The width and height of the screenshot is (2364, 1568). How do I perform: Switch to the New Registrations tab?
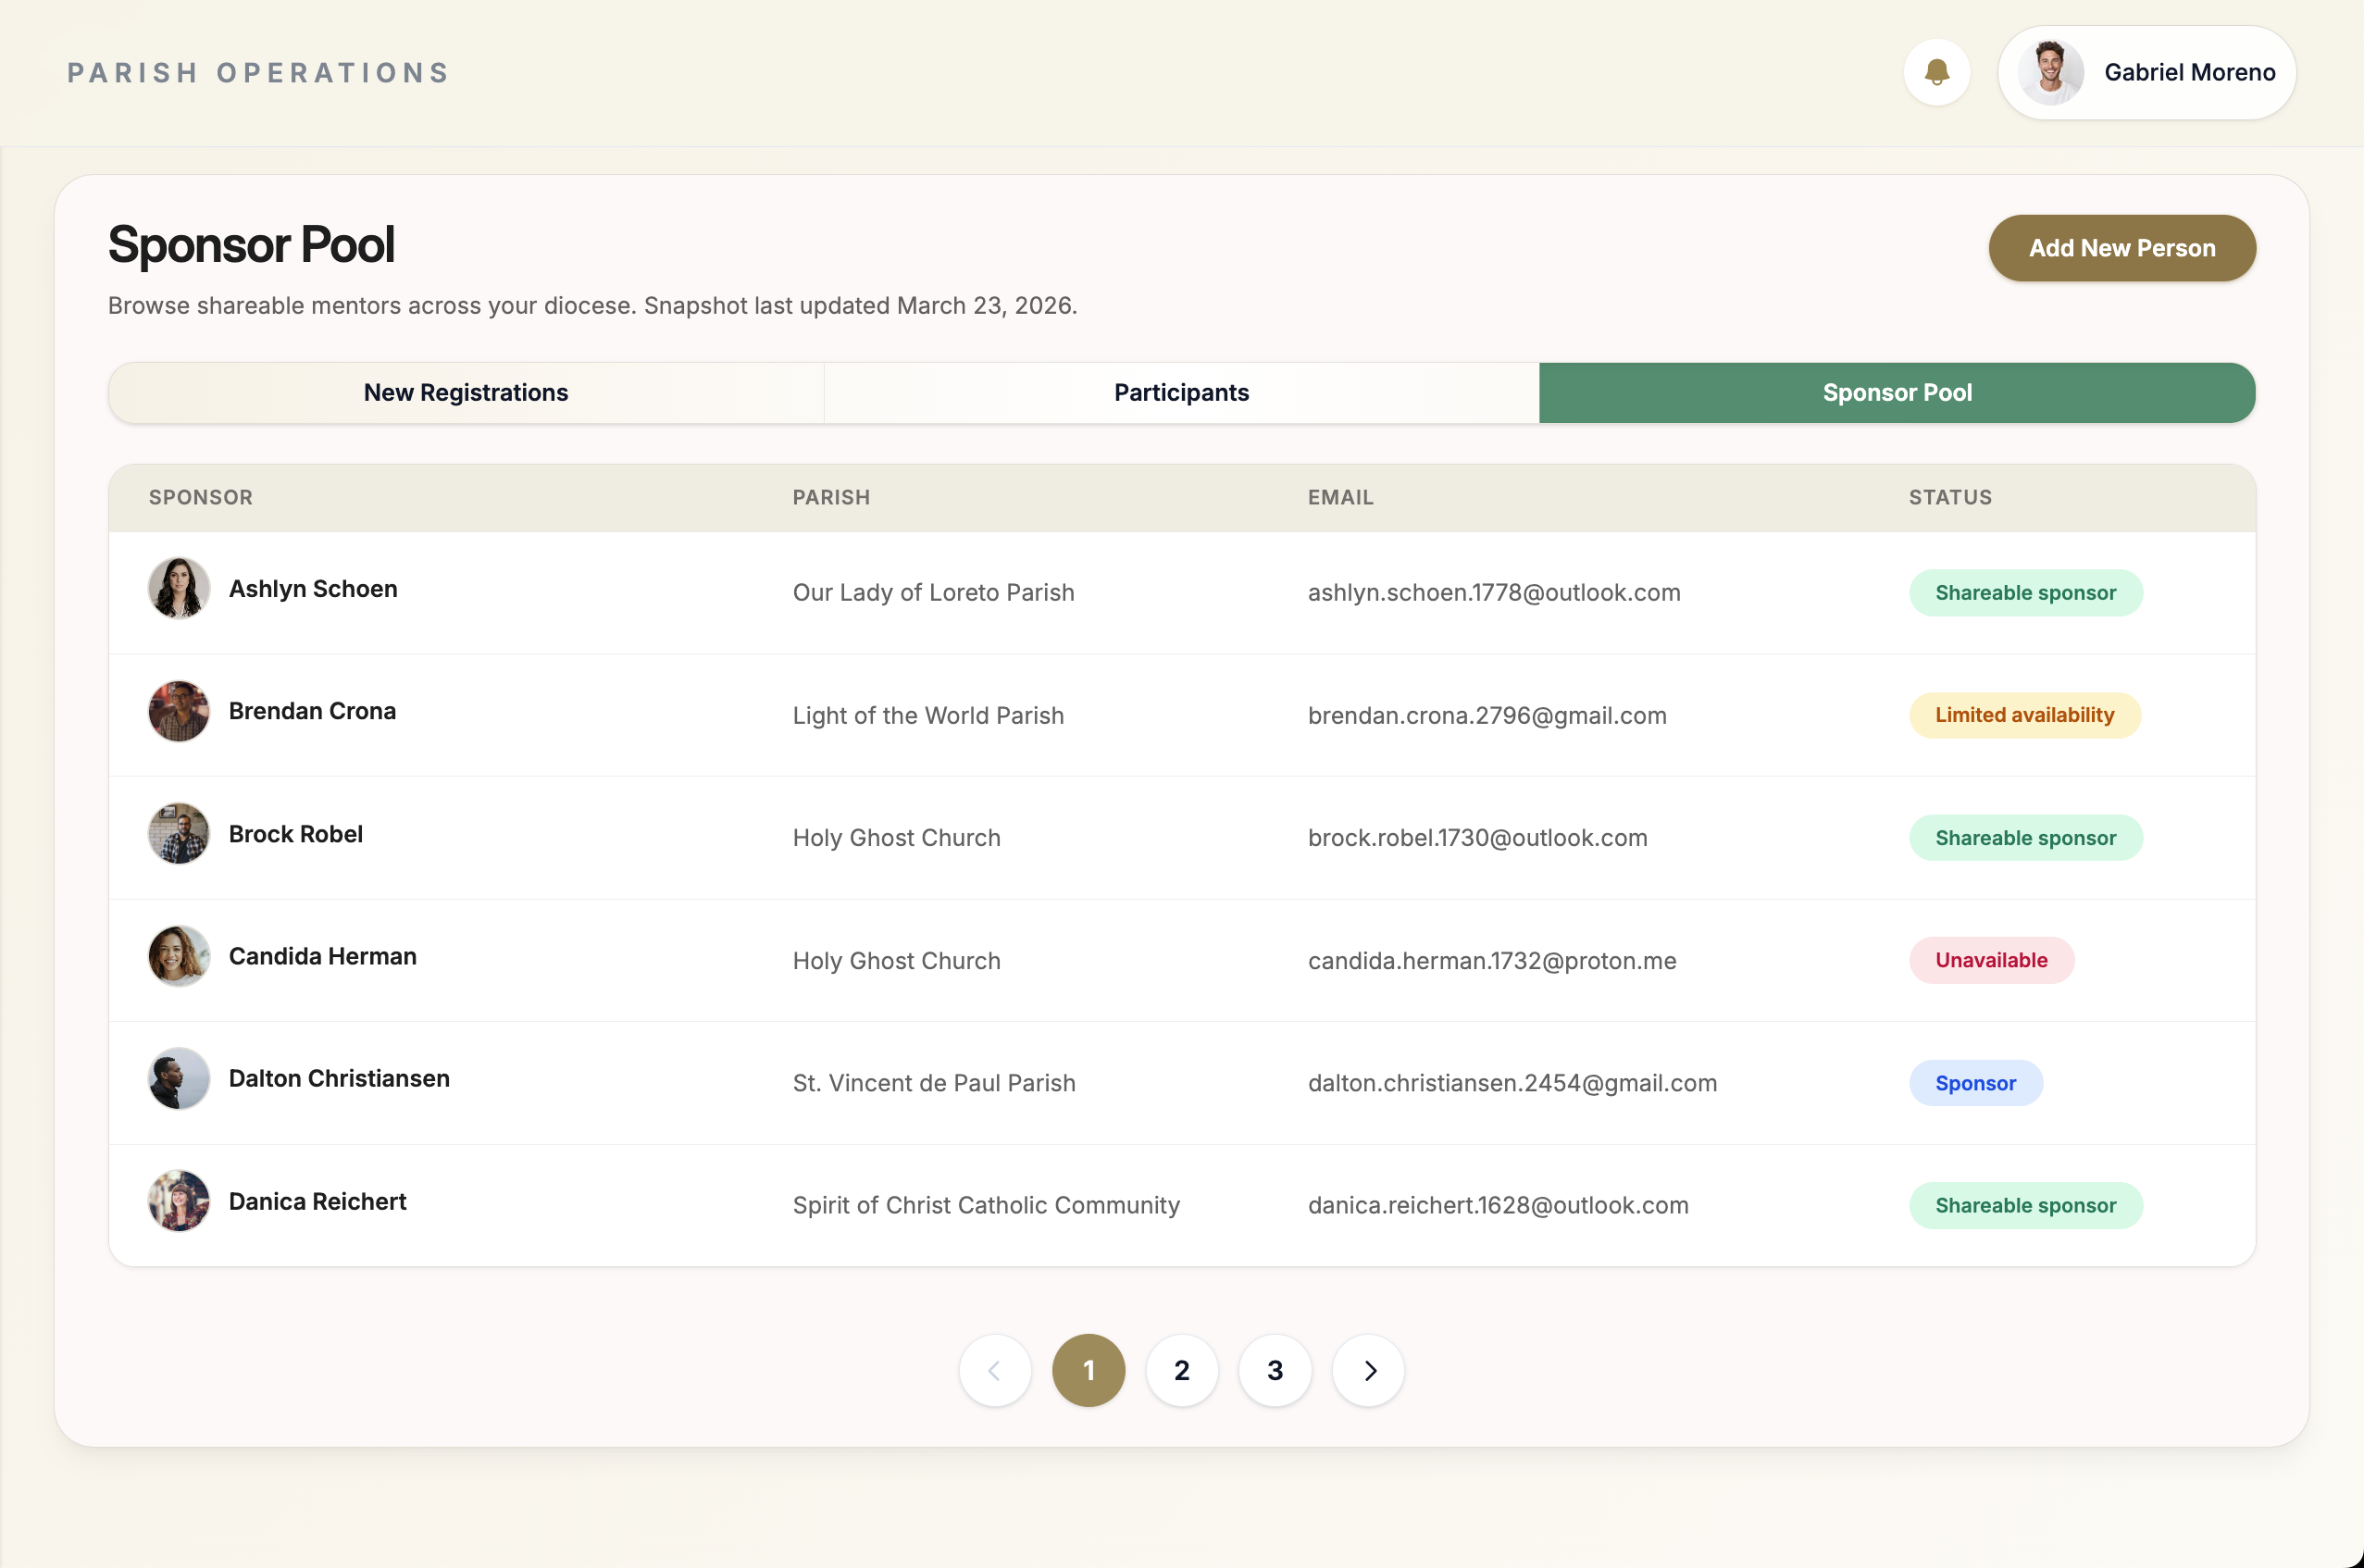(x=466, y=393)
